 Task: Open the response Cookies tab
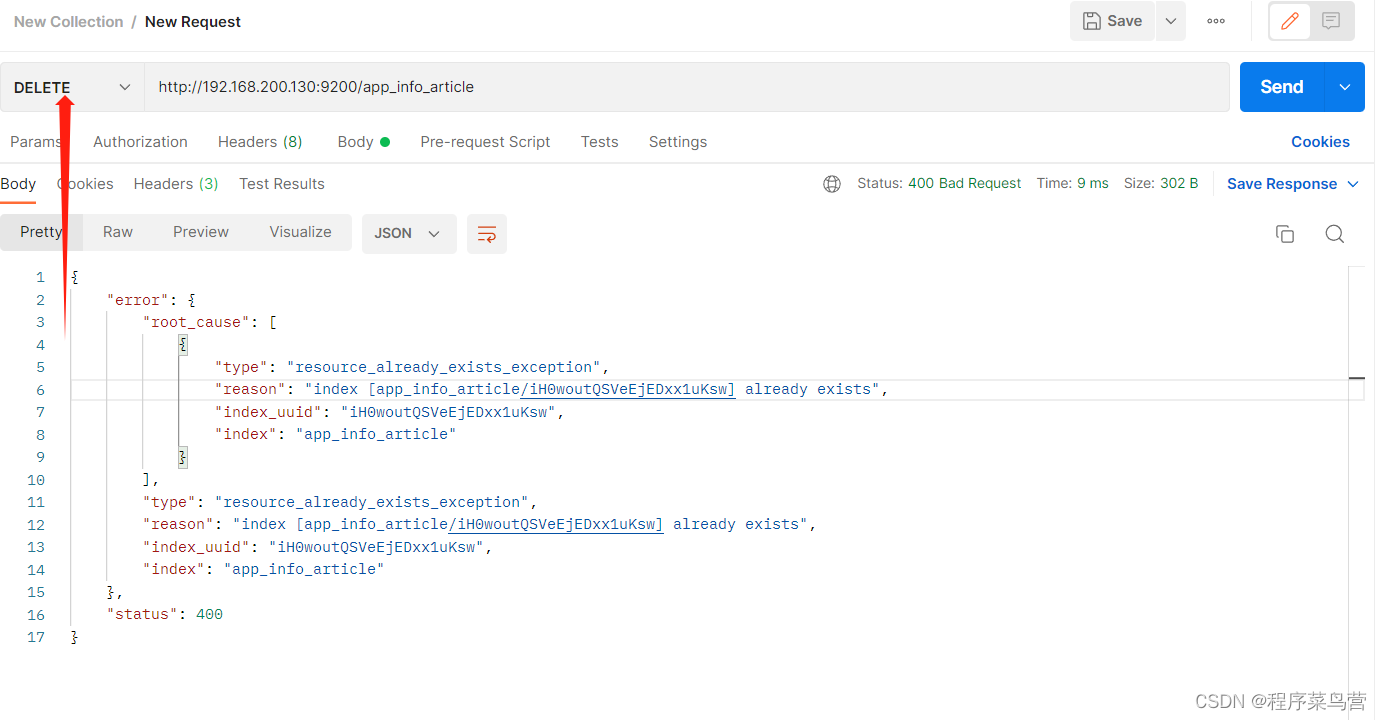click(x=85, y=184)
